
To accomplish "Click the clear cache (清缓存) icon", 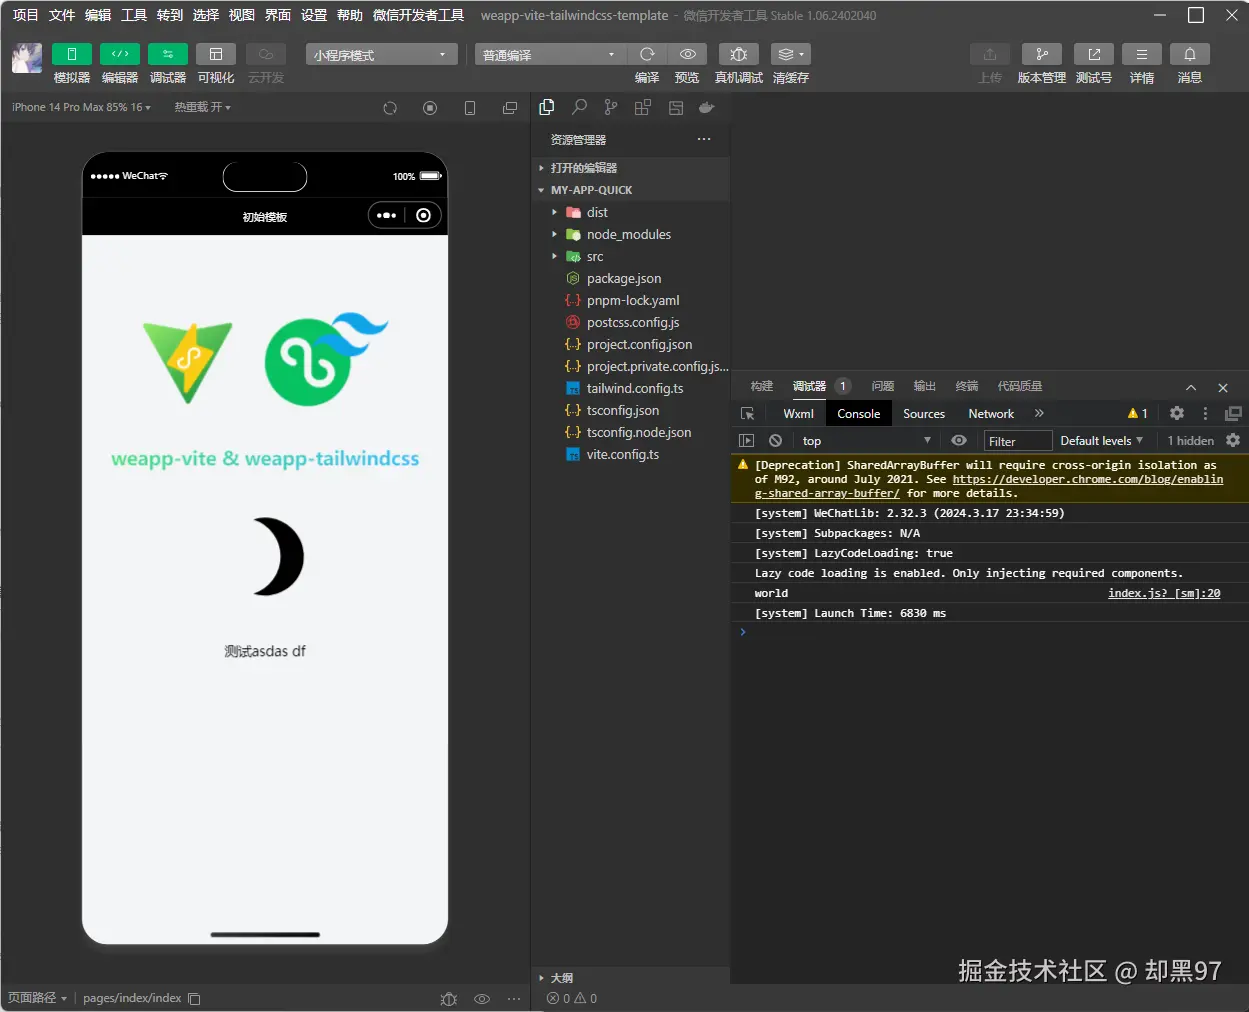I will coord(790,54).
